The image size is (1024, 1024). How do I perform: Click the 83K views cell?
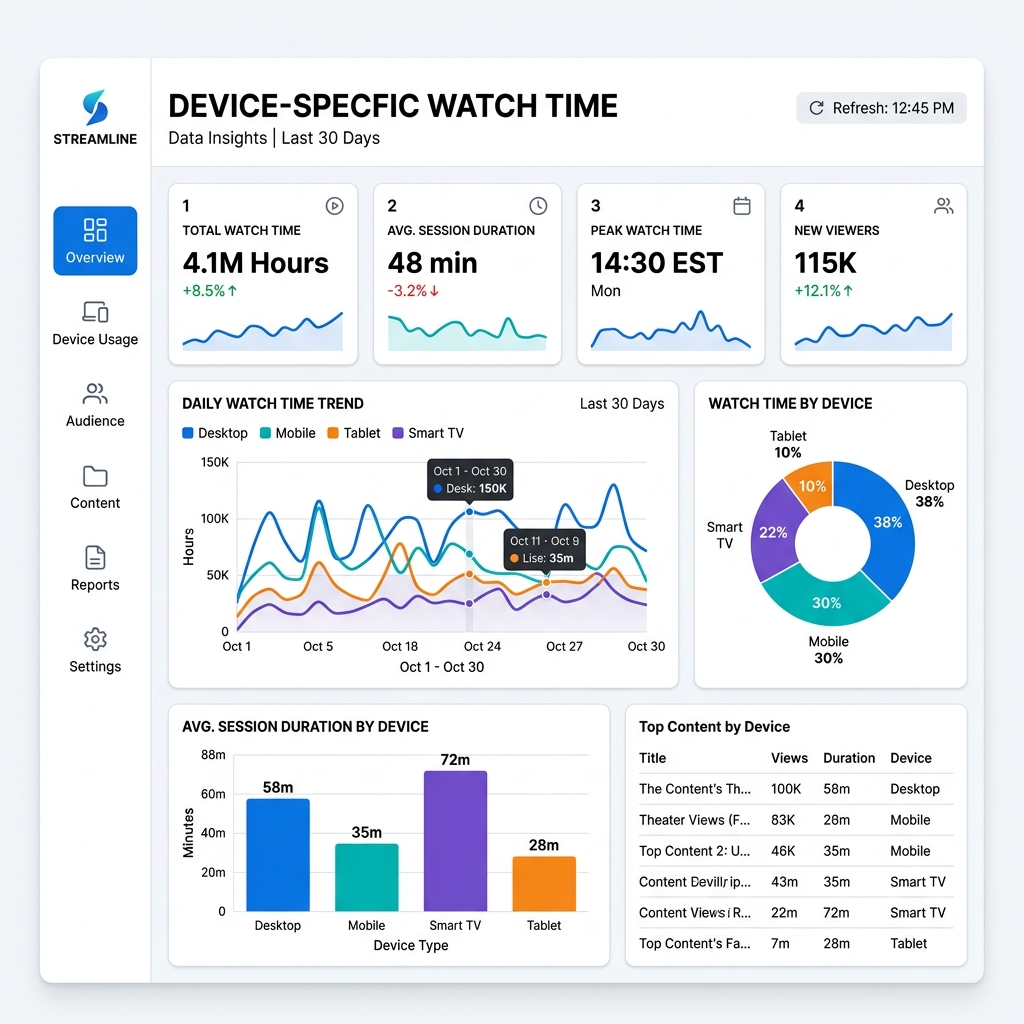[x=783, y=820]
